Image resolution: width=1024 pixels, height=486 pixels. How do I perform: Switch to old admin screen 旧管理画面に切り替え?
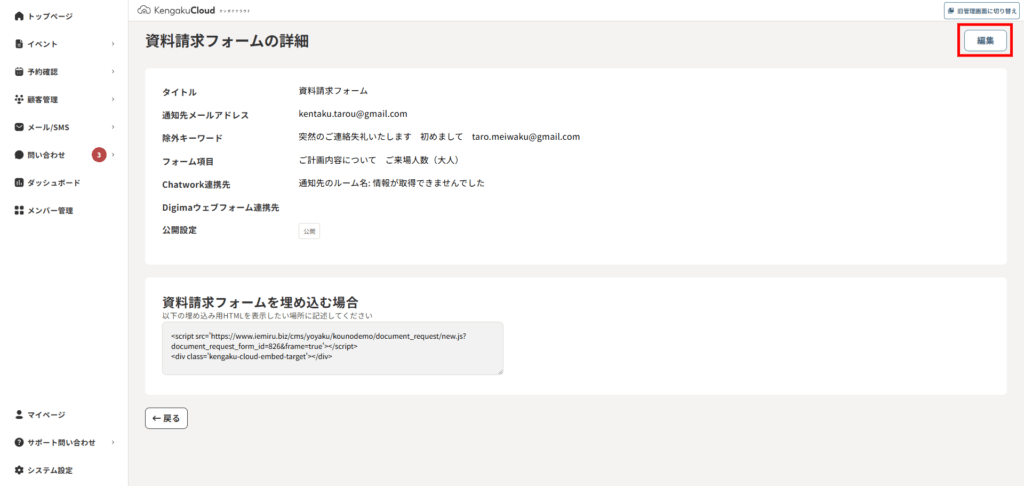982,10
